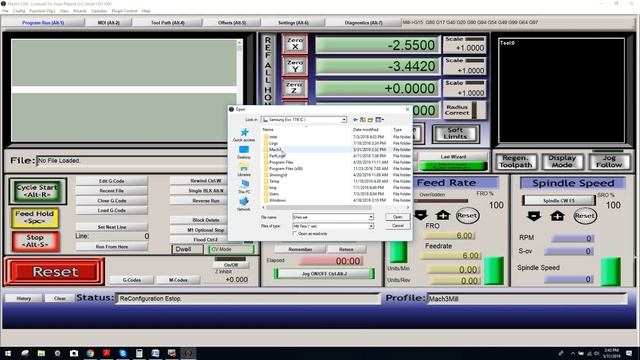Click Cycle Start Alt-R
This screenshot has width=640, height=360.
click(37, 191)
